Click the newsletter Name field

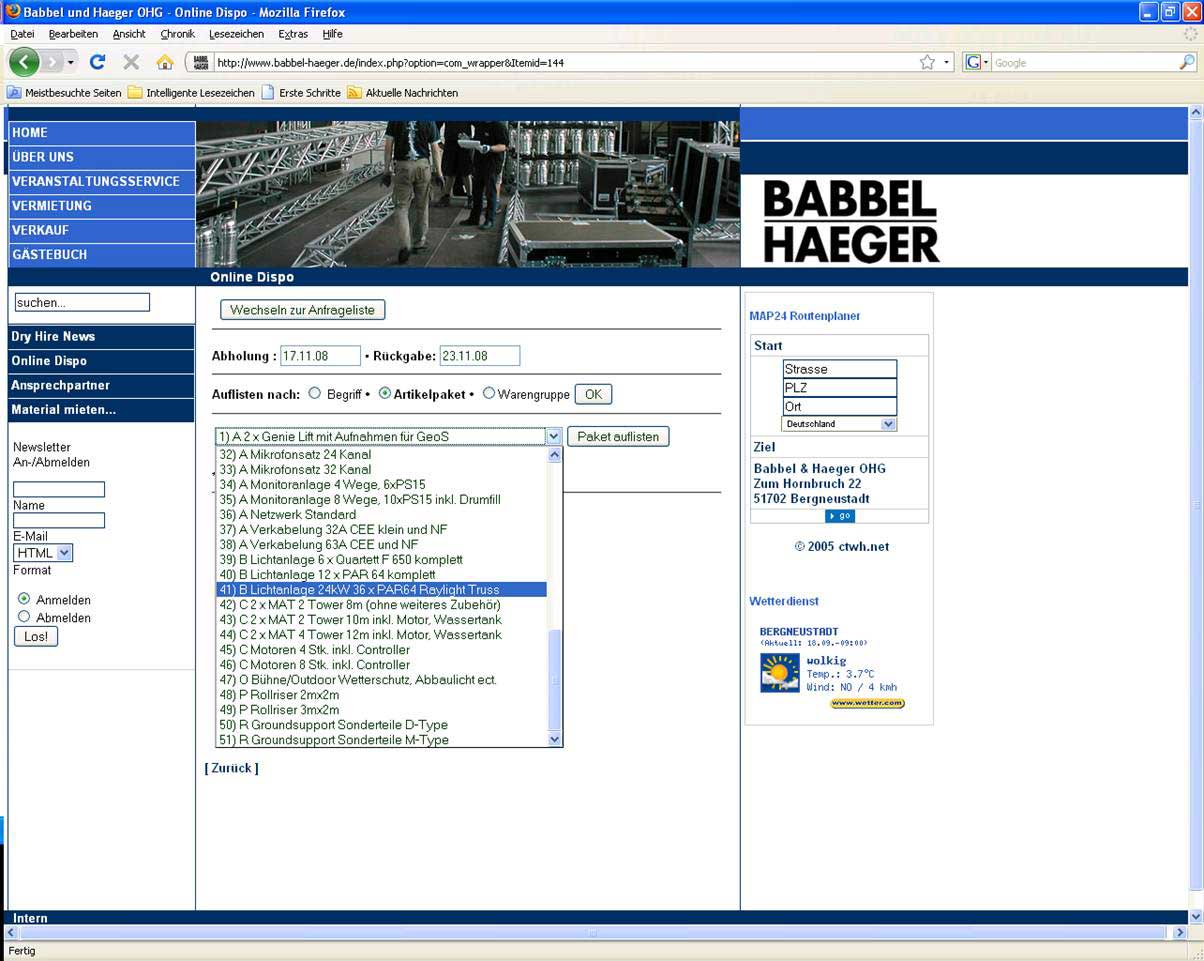click(x=59, y=489)
